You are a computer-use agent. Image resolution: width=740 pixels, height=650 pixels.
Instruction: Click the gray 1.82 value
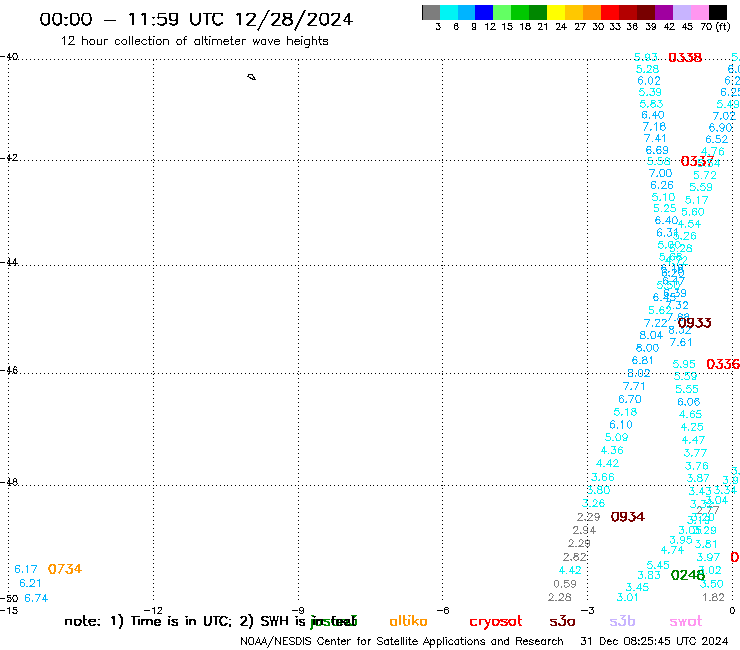[x=713, y=598]
